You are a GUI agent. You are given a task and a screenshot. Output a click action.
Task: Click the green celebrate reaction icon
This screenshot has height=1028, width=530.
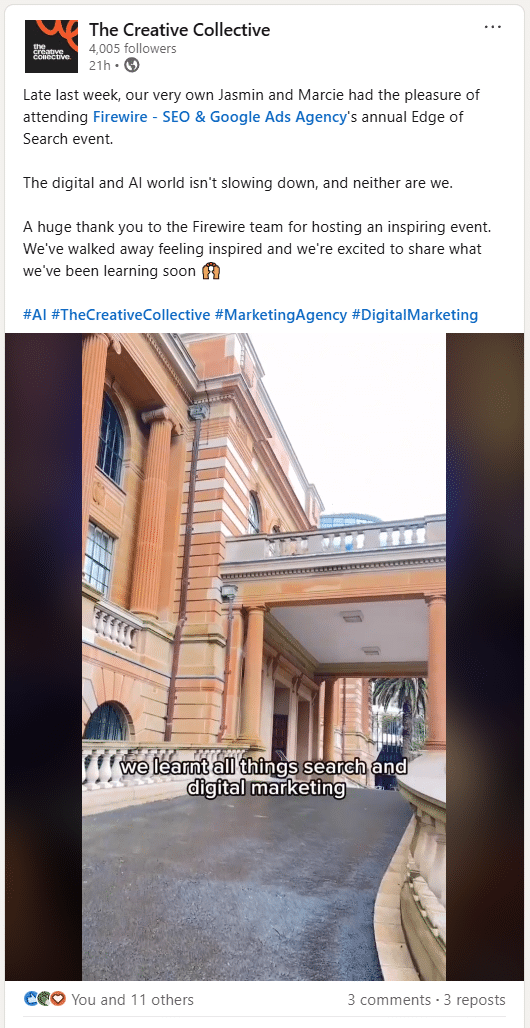click(x=45, y=999)
